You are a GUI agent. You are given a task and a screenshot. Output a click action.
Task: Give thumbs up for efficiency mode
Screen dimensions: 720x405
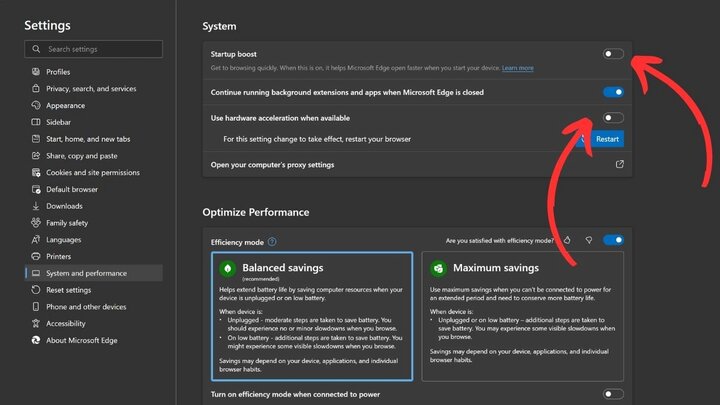568,240
